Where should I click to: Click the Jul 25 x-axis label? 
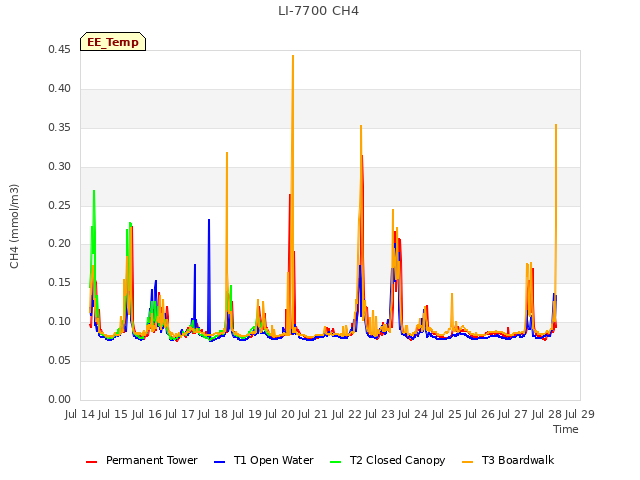point(447,414)
